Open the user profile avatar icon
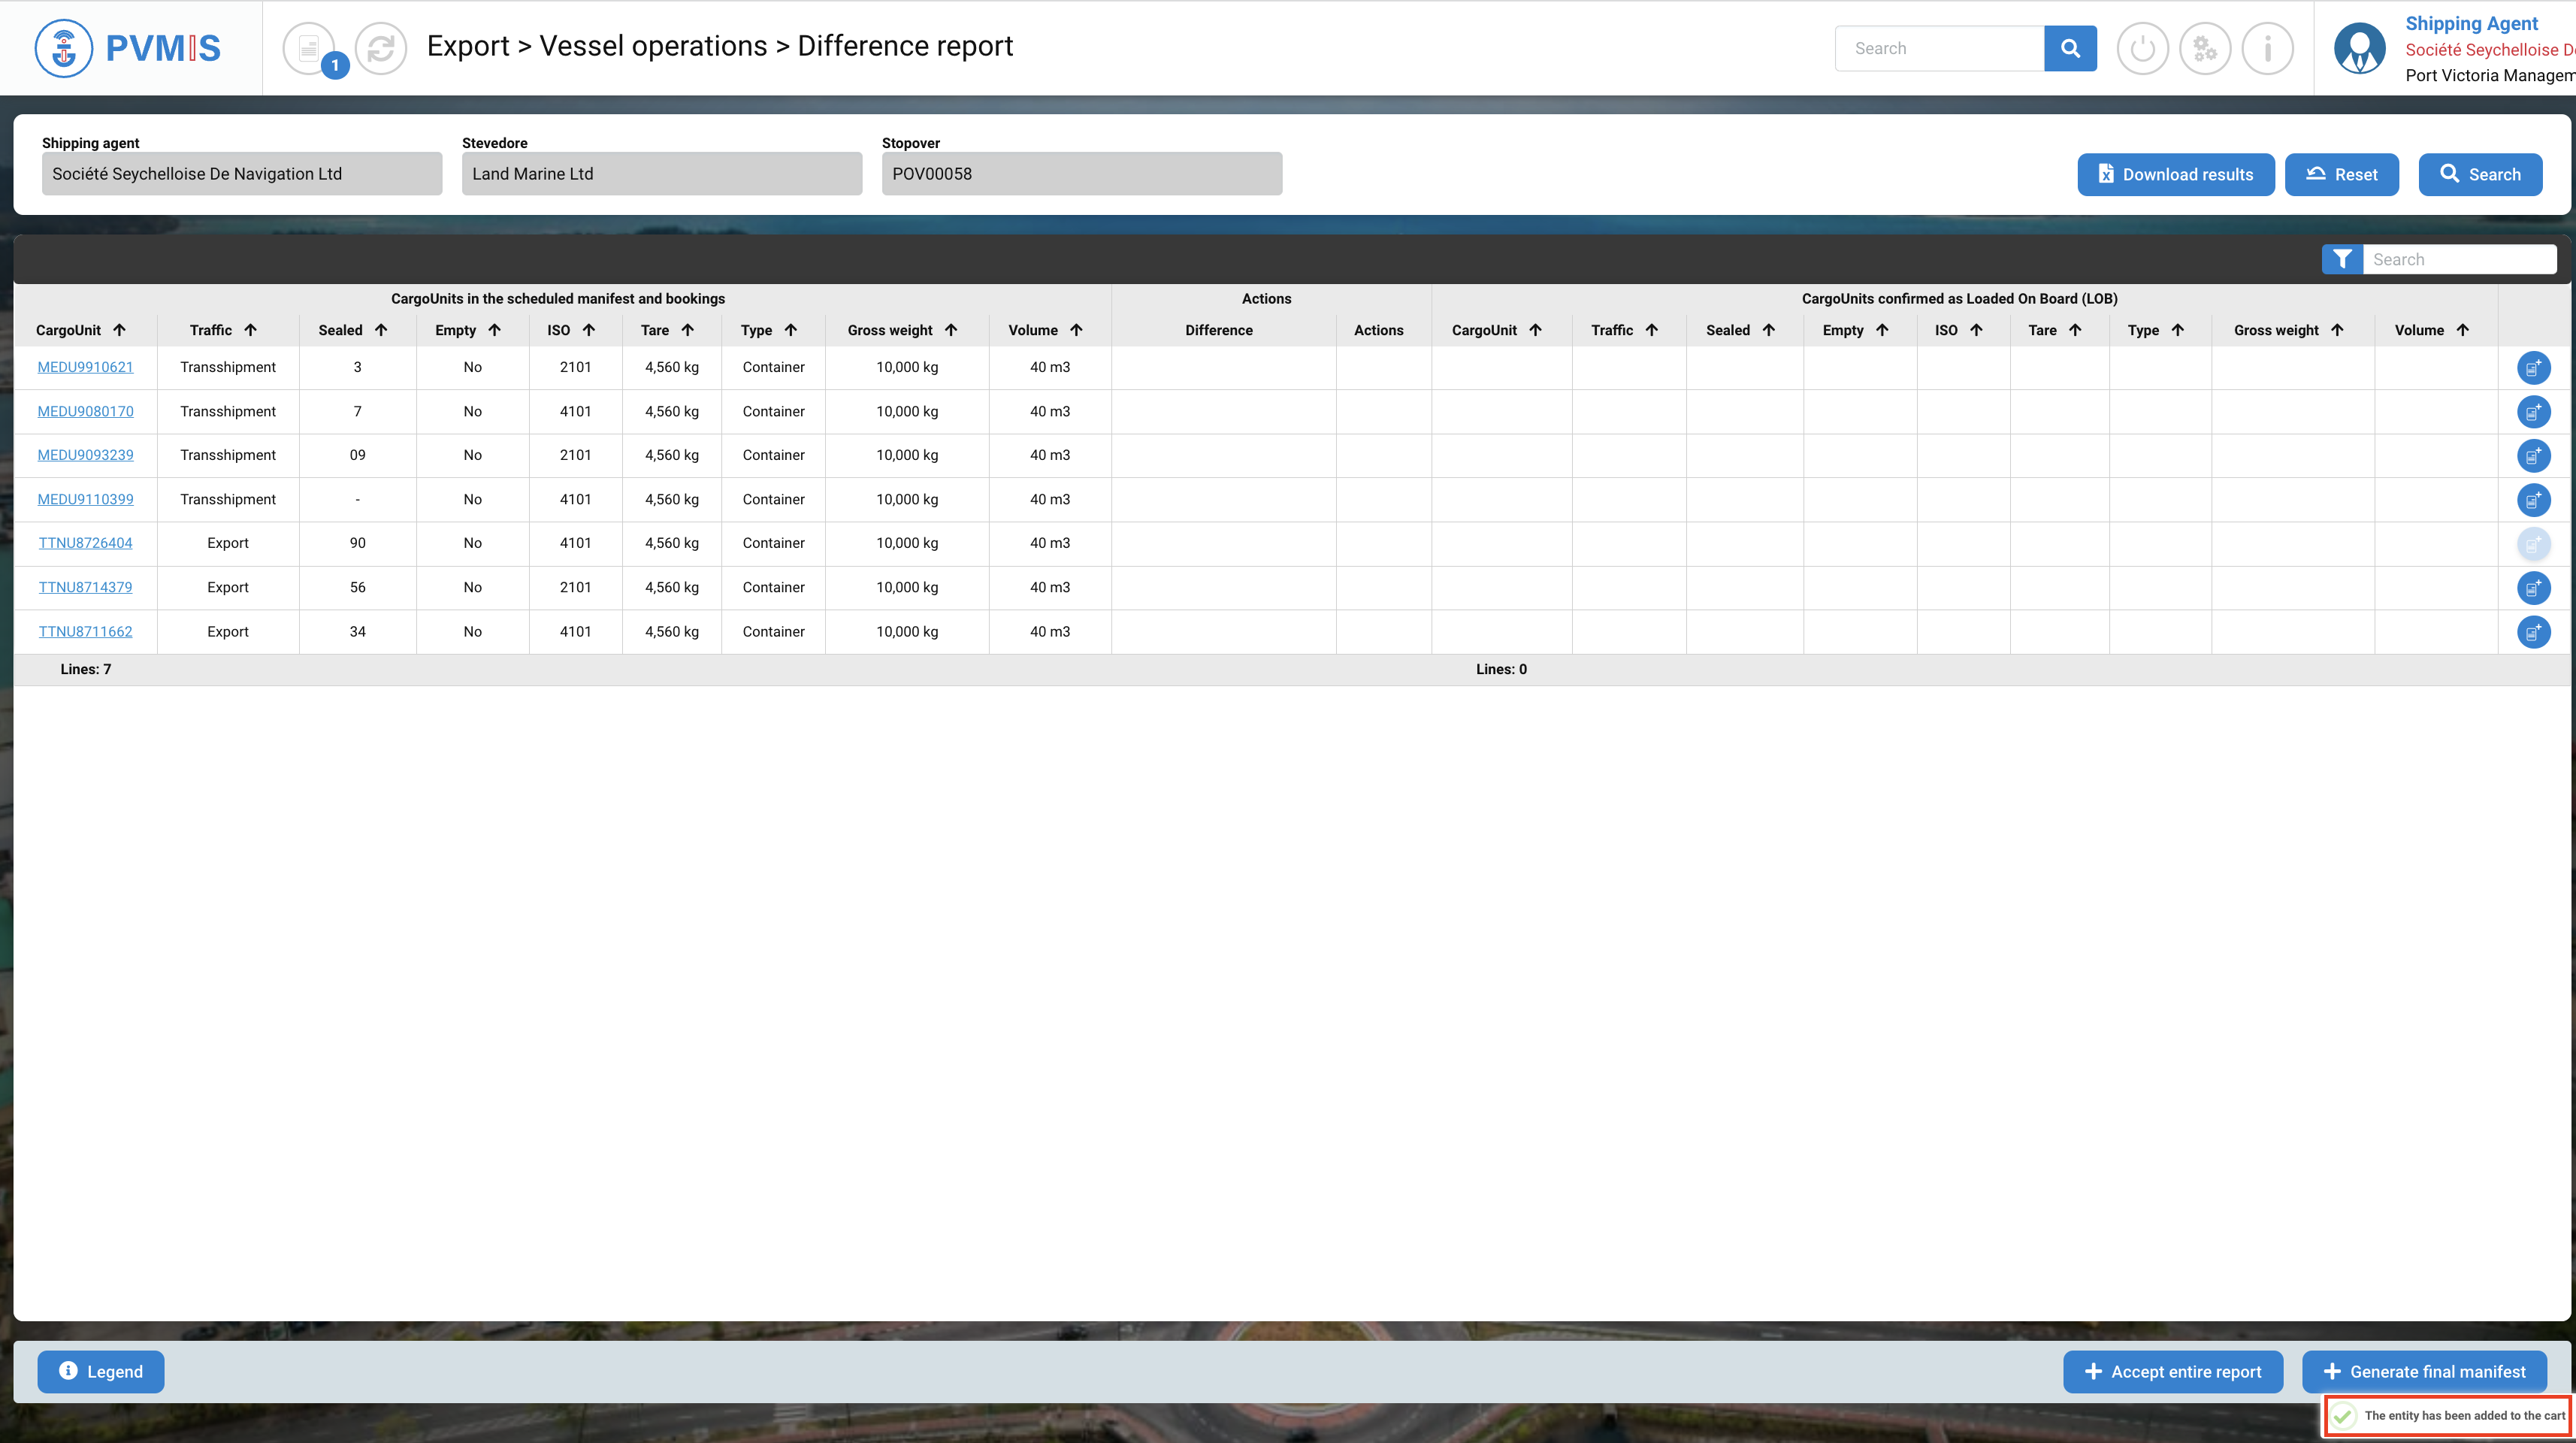This screenshot has width=2576, height=1443. click(x=2360, y=48)
